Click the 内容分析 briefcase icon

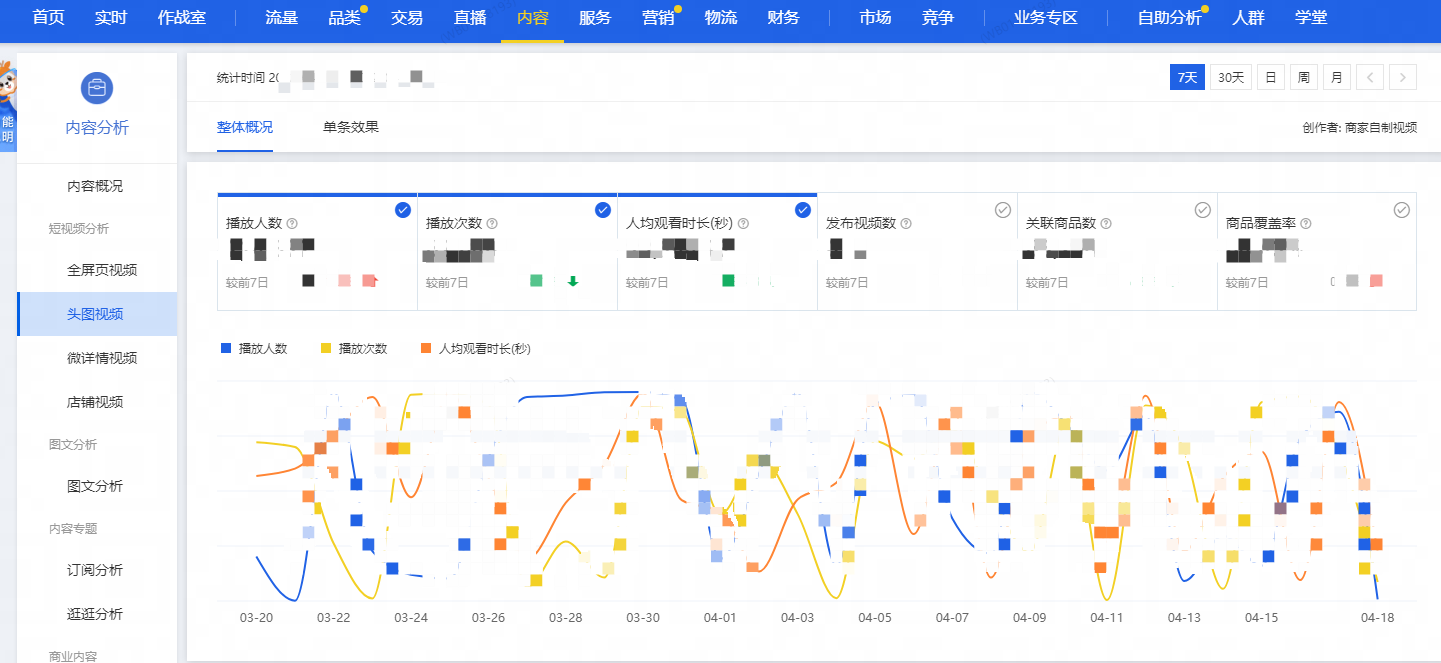click(x=97, y=88)
